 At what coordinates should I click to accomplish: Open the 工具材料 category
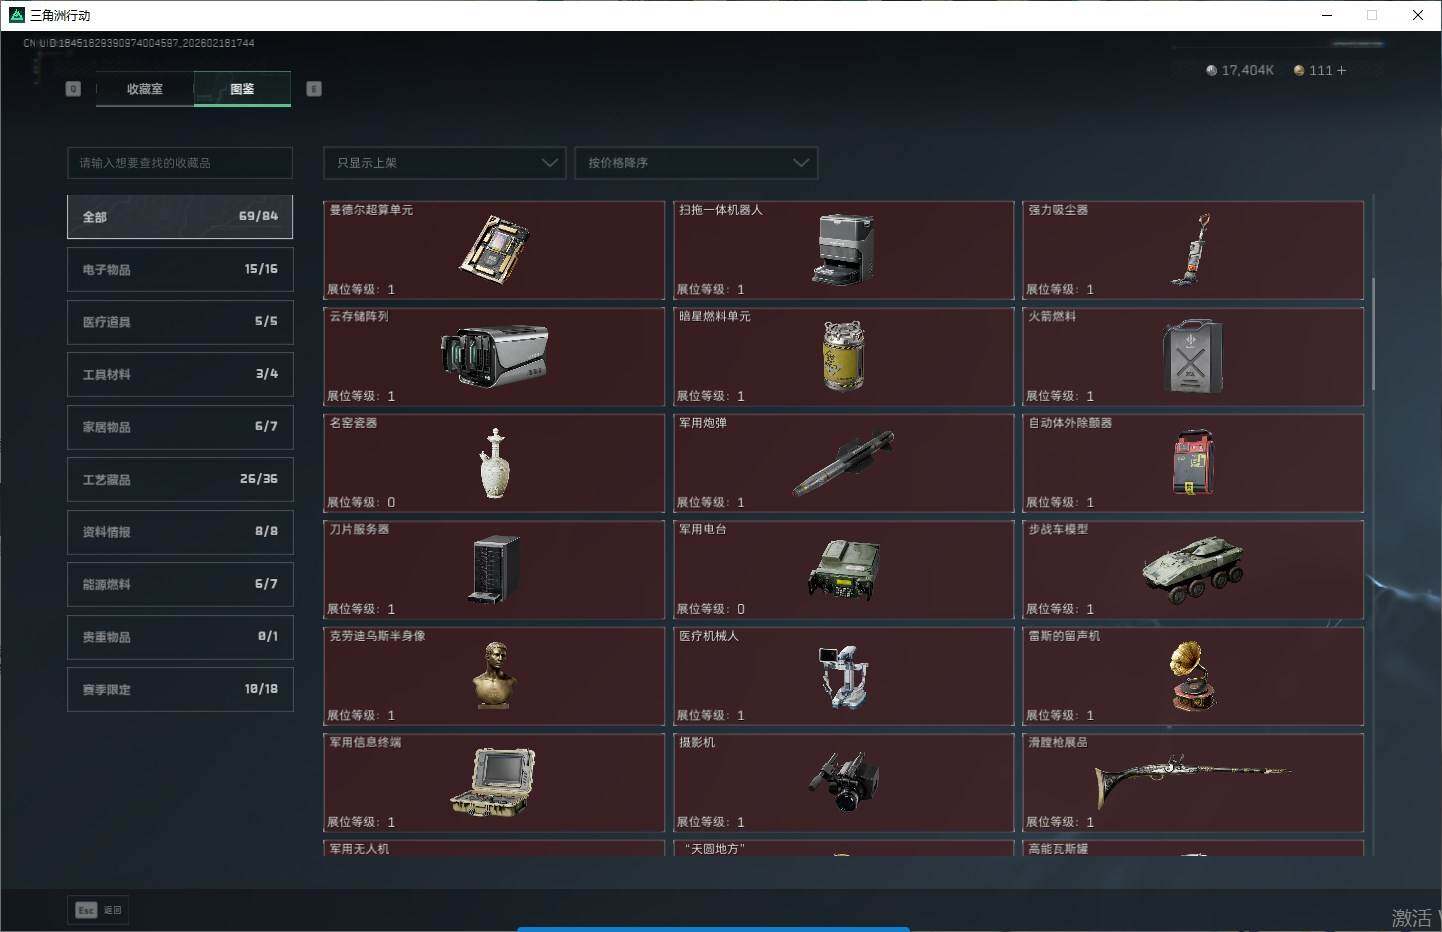(180, 375)
